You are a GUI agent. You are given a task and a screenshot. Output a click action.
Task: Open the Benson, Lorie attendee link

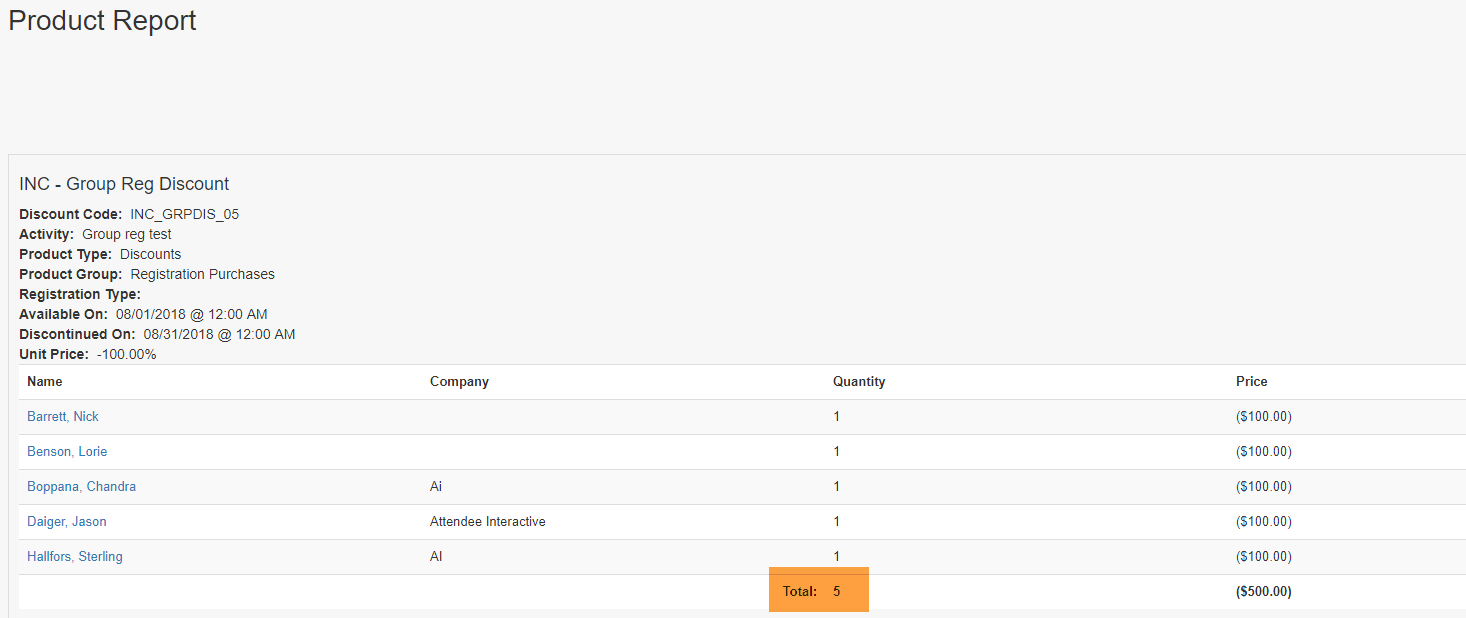click(67, 451)
